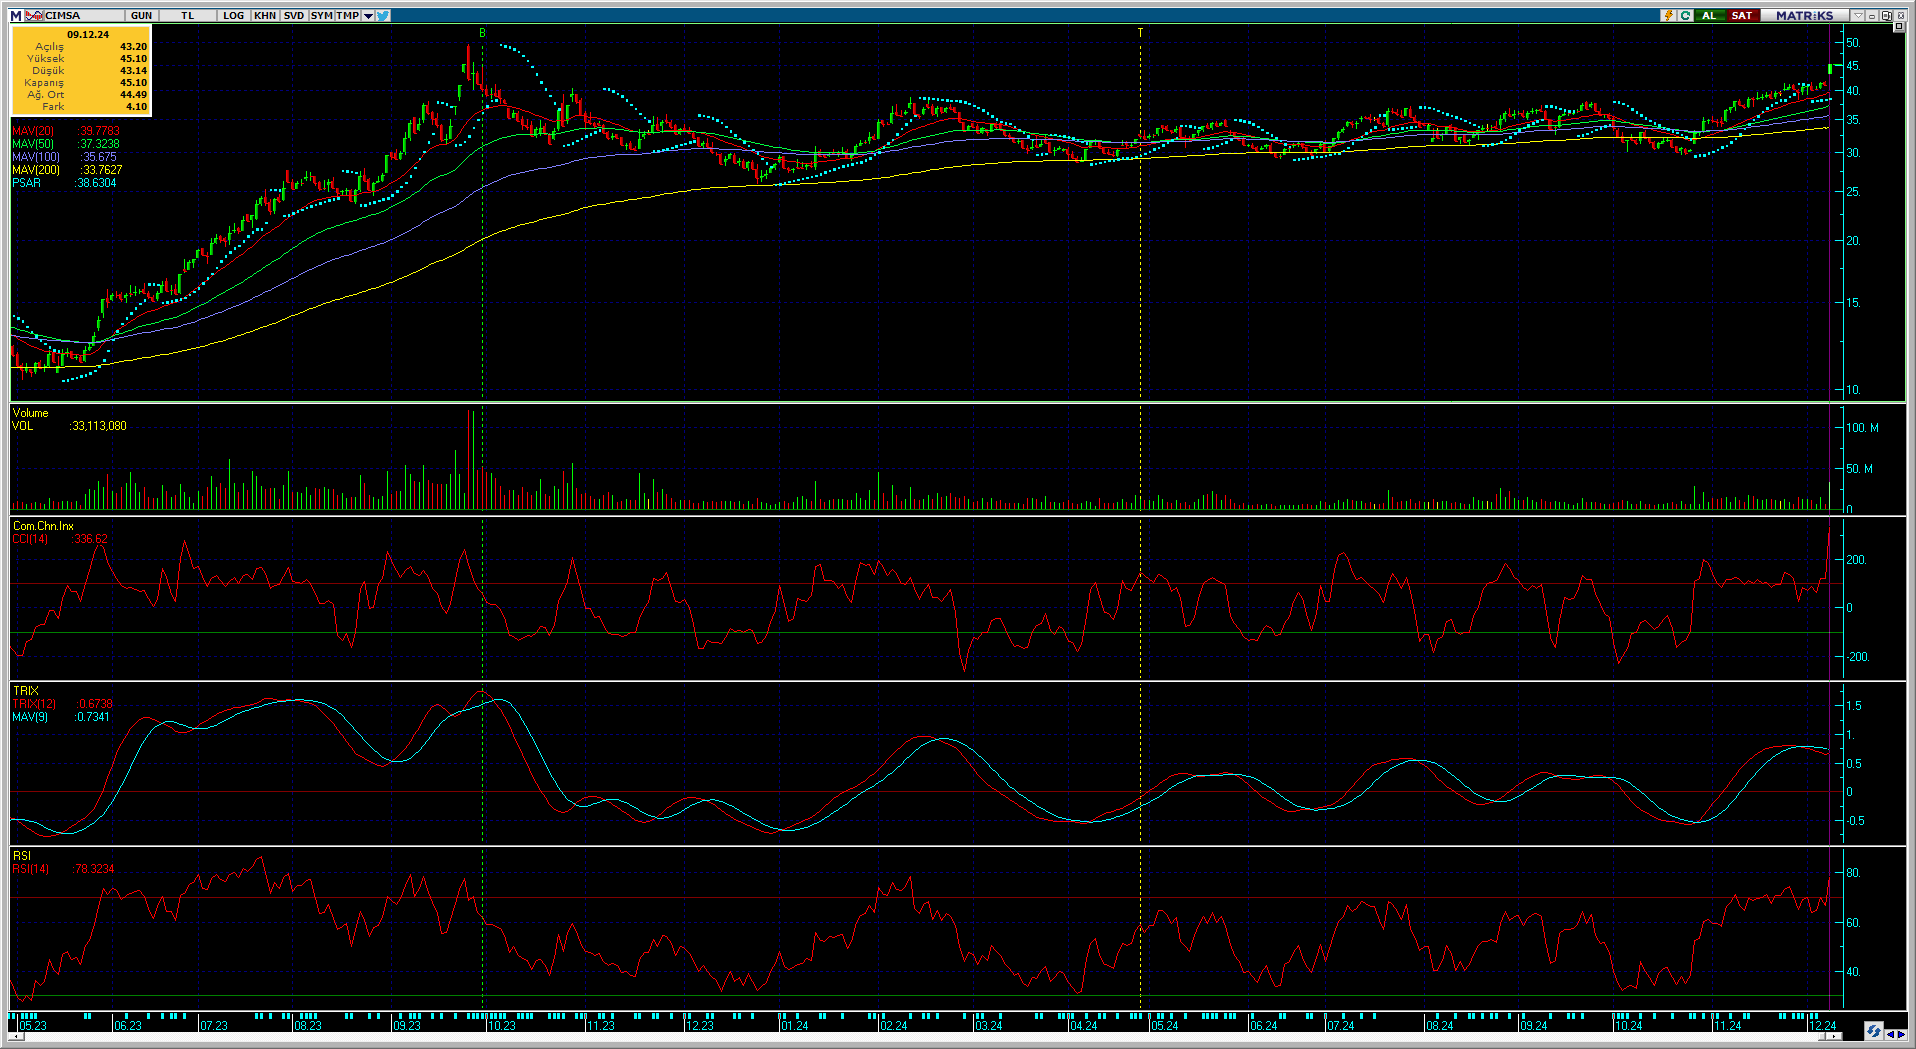Click the Ağ. Ort value 44.49
The width and height of the screenshot is (1916, 1049).
(133, 95)
